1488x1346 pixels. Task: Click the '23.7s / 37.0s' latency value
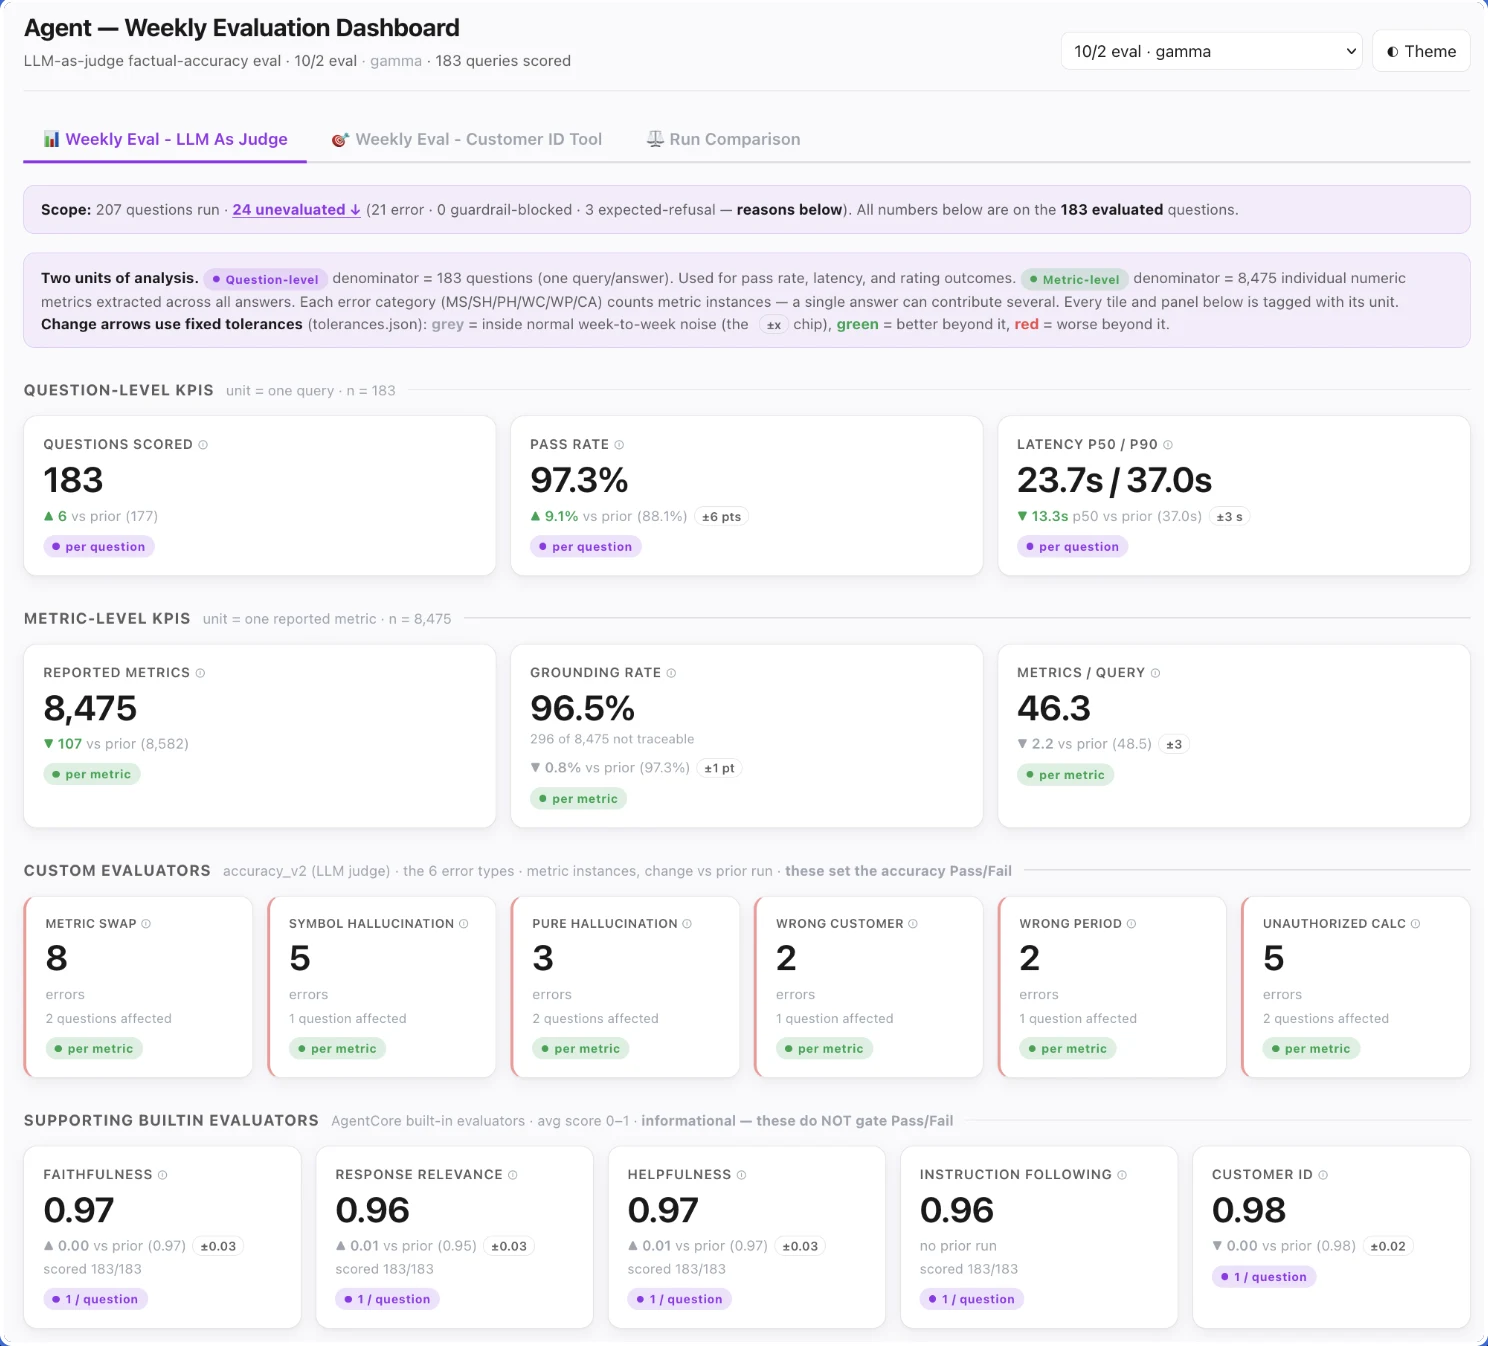click(1114, 480)
